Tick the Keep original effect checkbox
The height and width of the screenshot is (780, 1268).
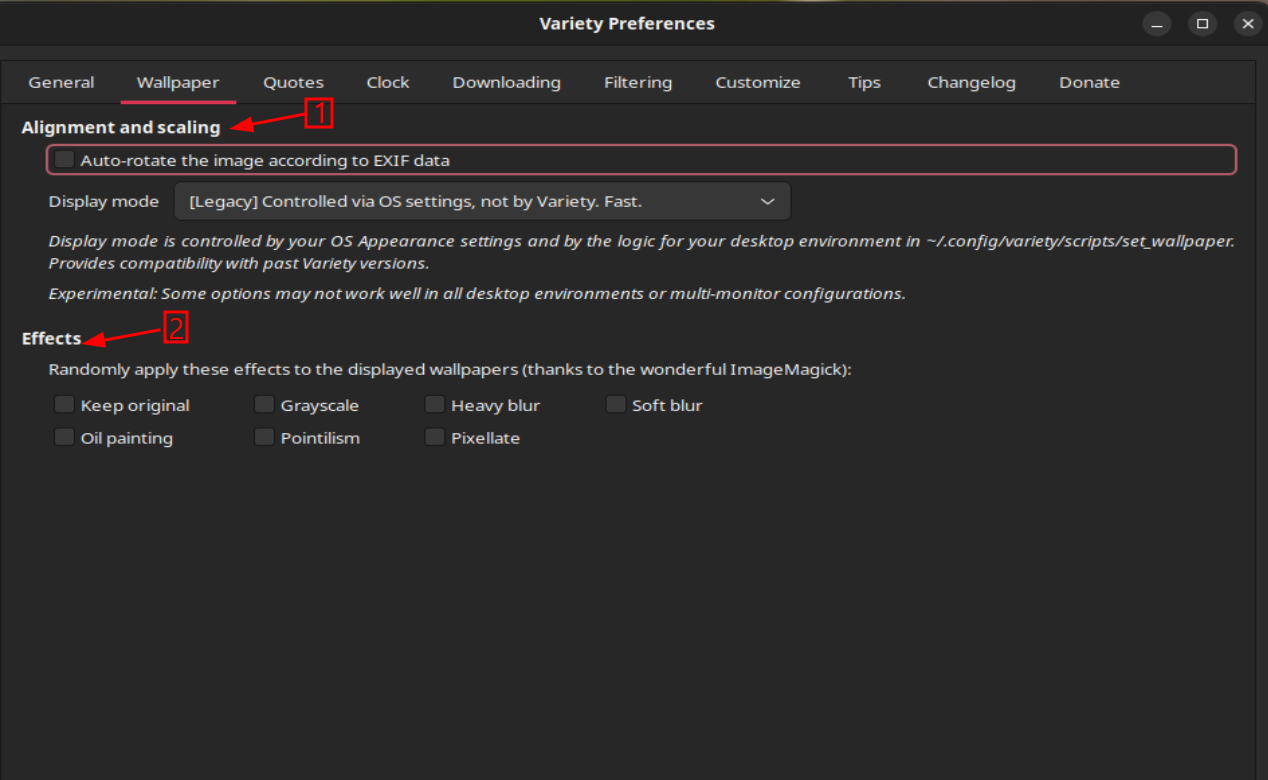[x=65, y=405]
